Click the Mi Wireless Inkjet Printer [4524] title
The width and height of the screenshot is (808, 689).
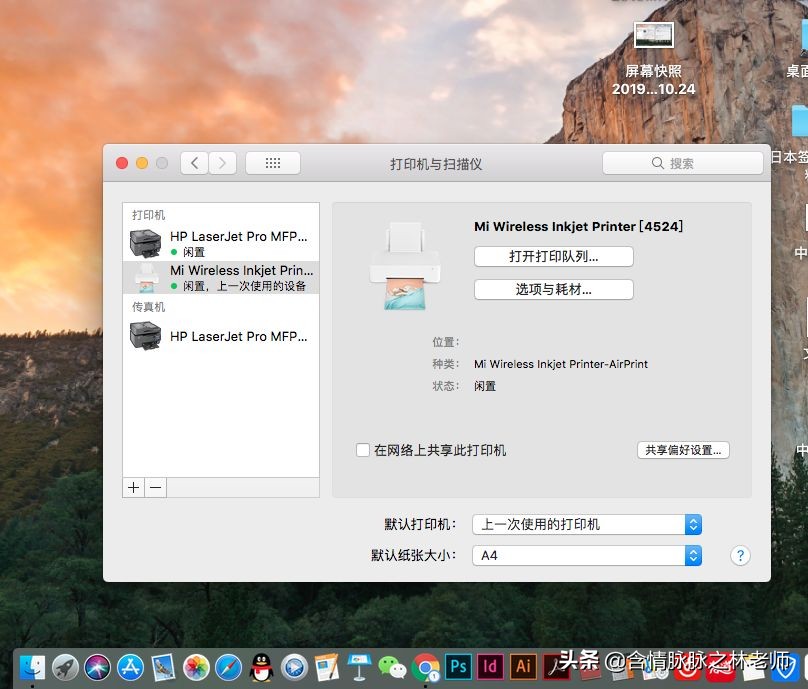click(x=578, y=226)
